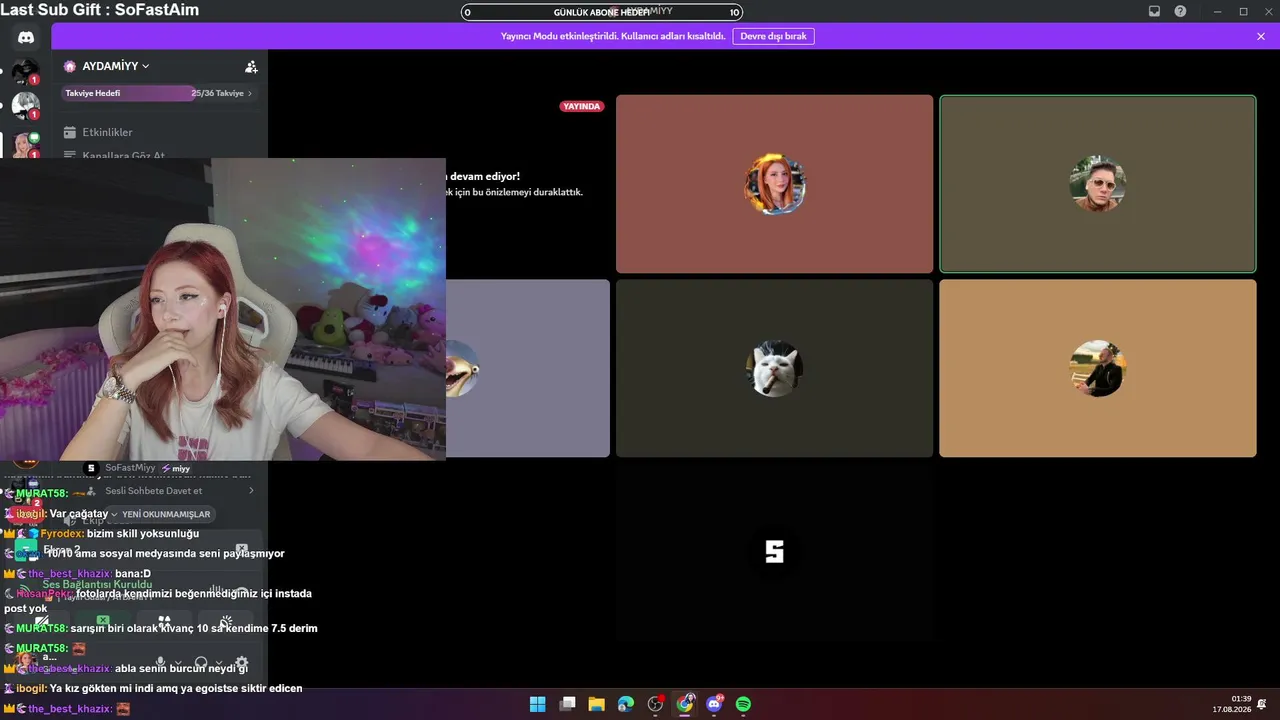Open OBS Studio taskbar icon

coord(655,704)
